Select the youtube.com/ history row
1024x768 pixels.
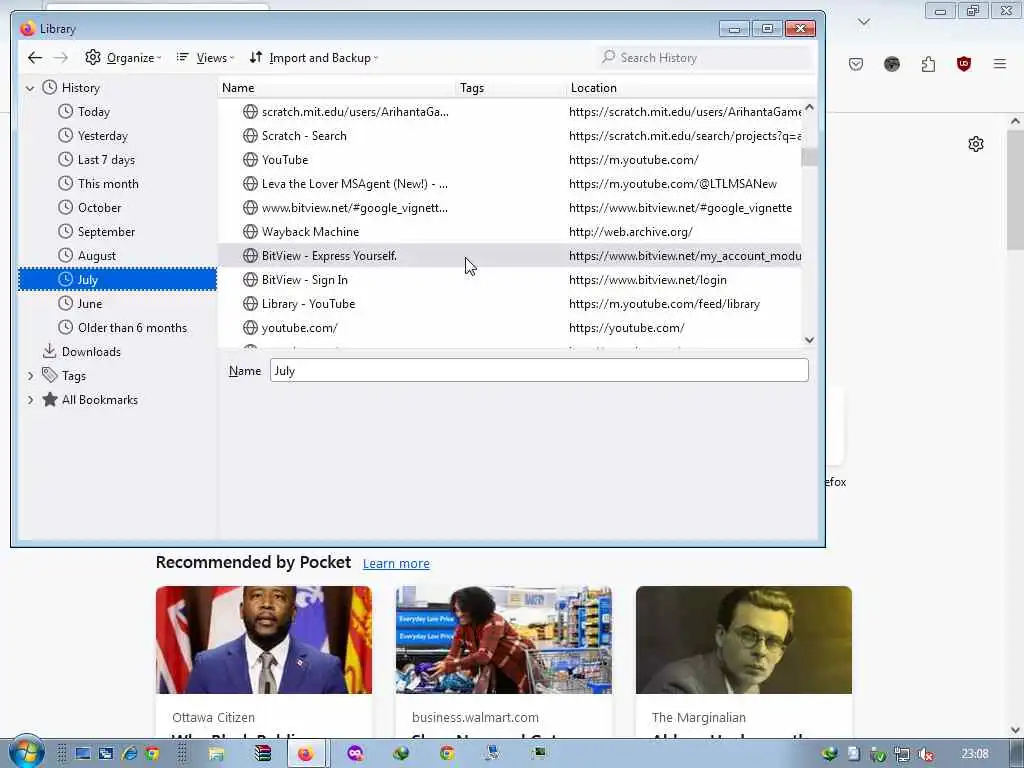(x=509, y=328)
